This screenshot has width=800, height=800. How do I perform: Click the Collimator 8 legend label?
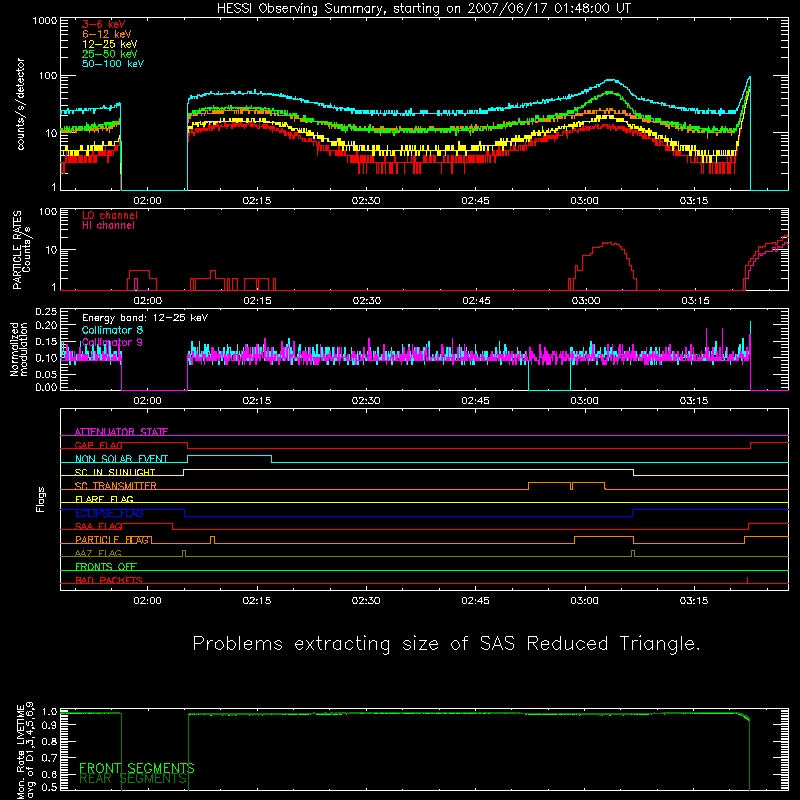point(112,330)
